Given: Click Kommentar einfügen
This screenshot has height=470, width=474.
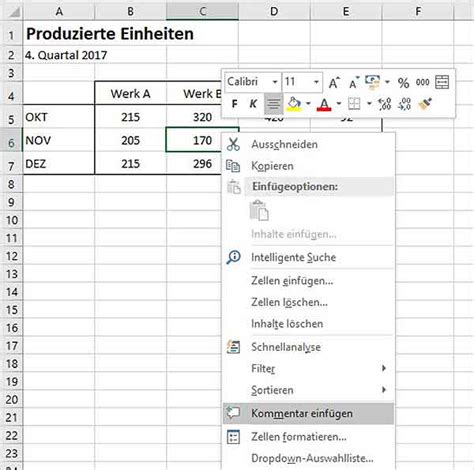Looking at the screenshot, I should point(308,414).
